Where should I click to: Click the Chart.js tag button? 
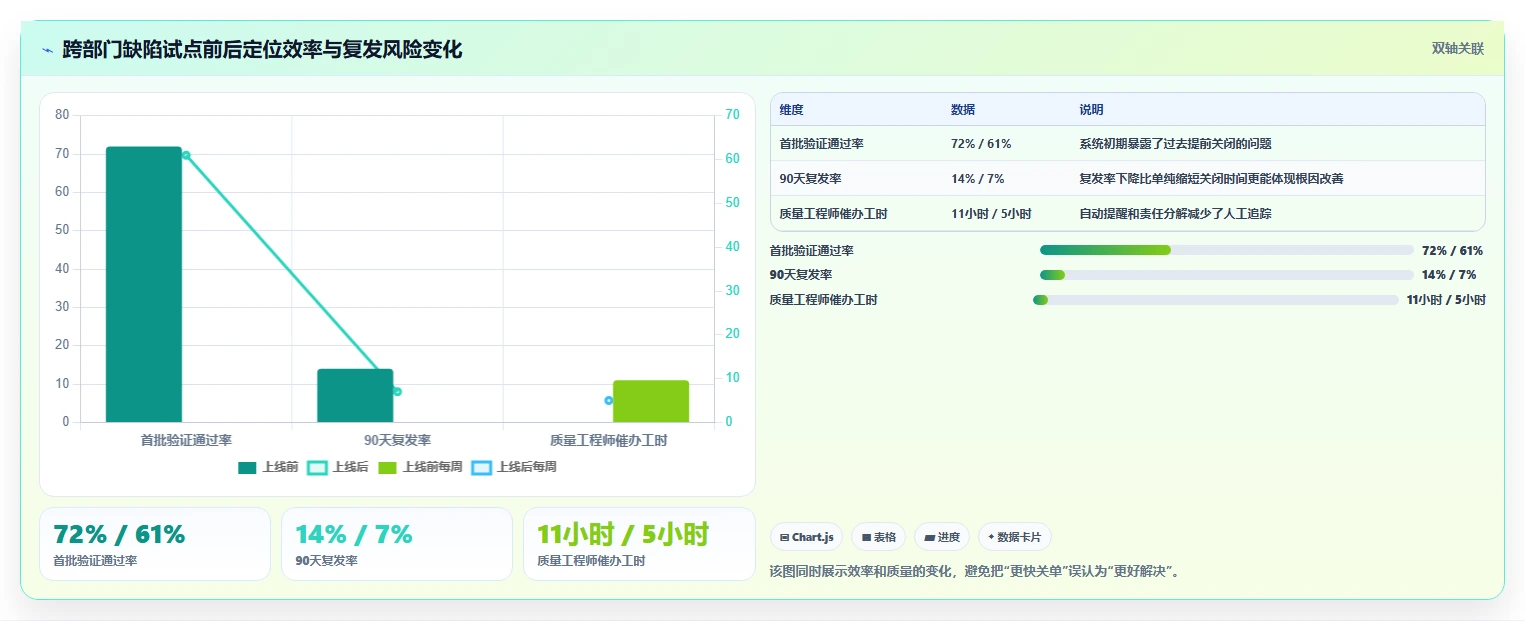[807, 537]
